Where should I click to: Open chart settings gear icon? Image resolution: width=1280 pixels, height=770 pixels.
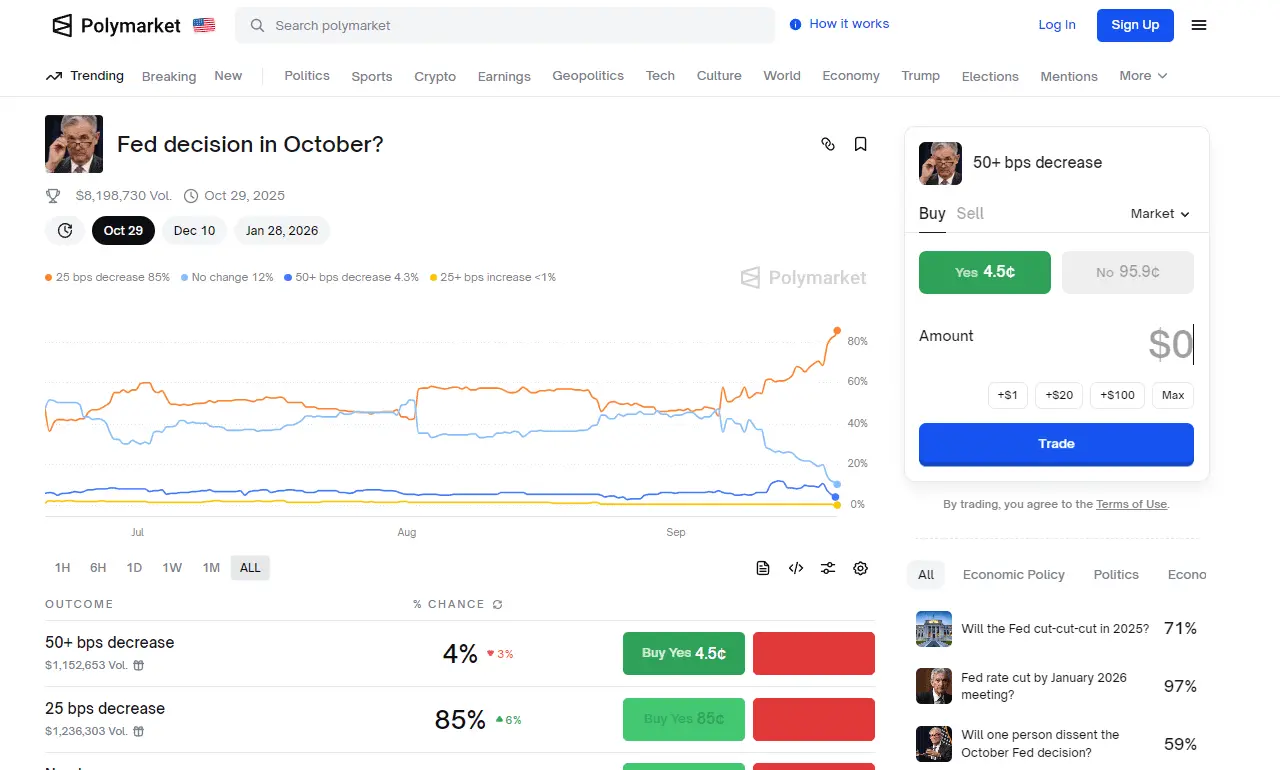[x=860, y=568]
